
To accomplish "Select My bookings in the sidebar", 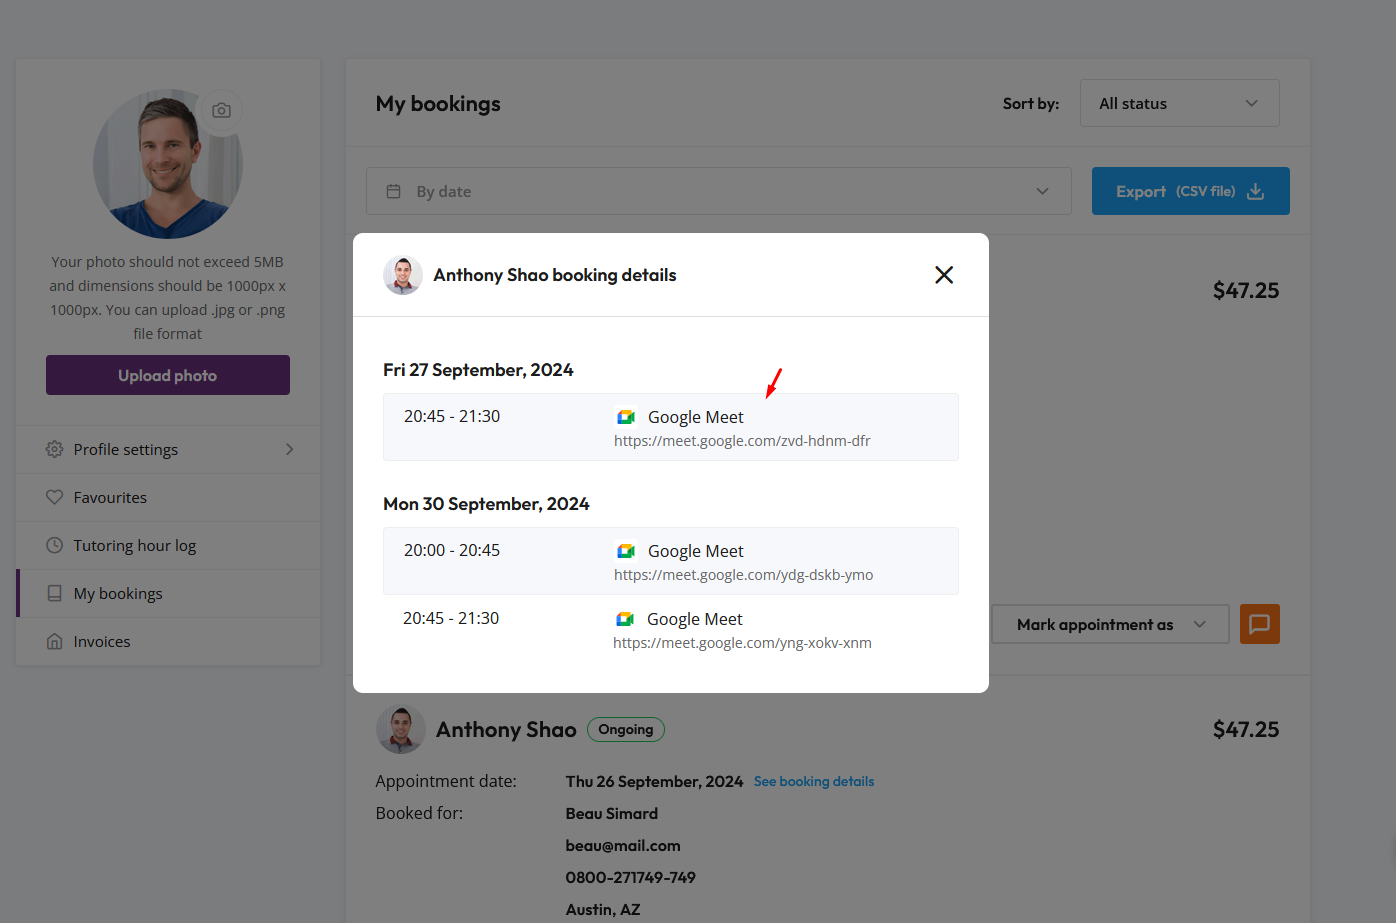I will click(117, 593).
